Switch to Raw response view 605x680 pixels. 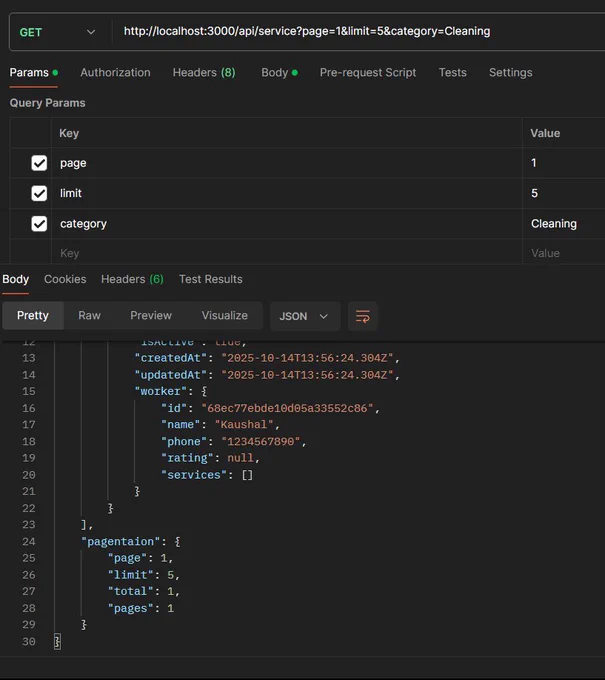coord(89,316)
